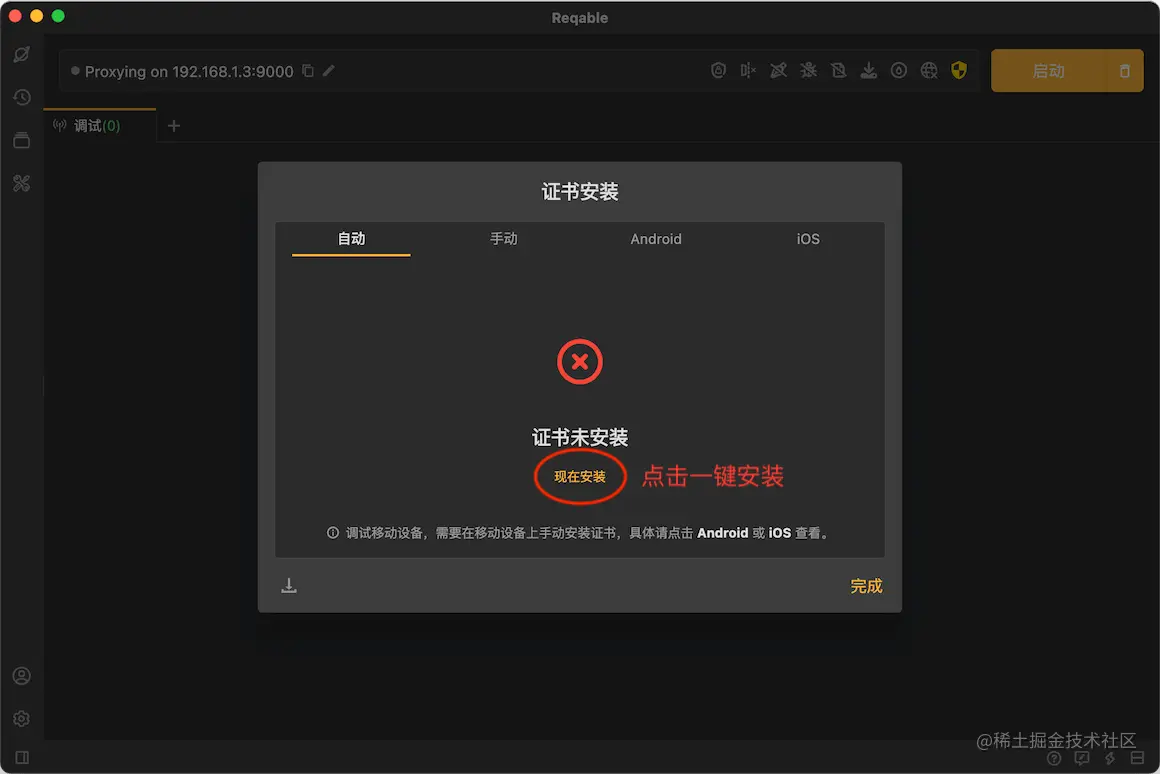The image size is (1160, 774).
Task: Open the certificate shield icon in the toolbar
Action: pos(959,70)
